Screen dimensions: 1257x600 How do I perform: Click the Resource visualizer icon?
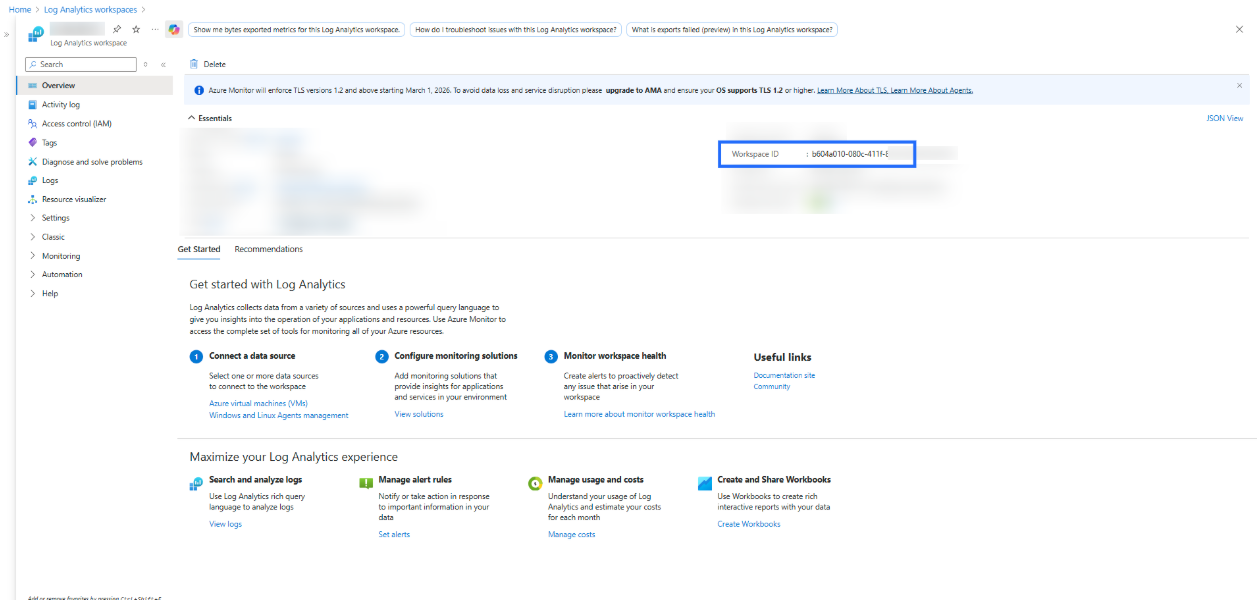(33, 200)
